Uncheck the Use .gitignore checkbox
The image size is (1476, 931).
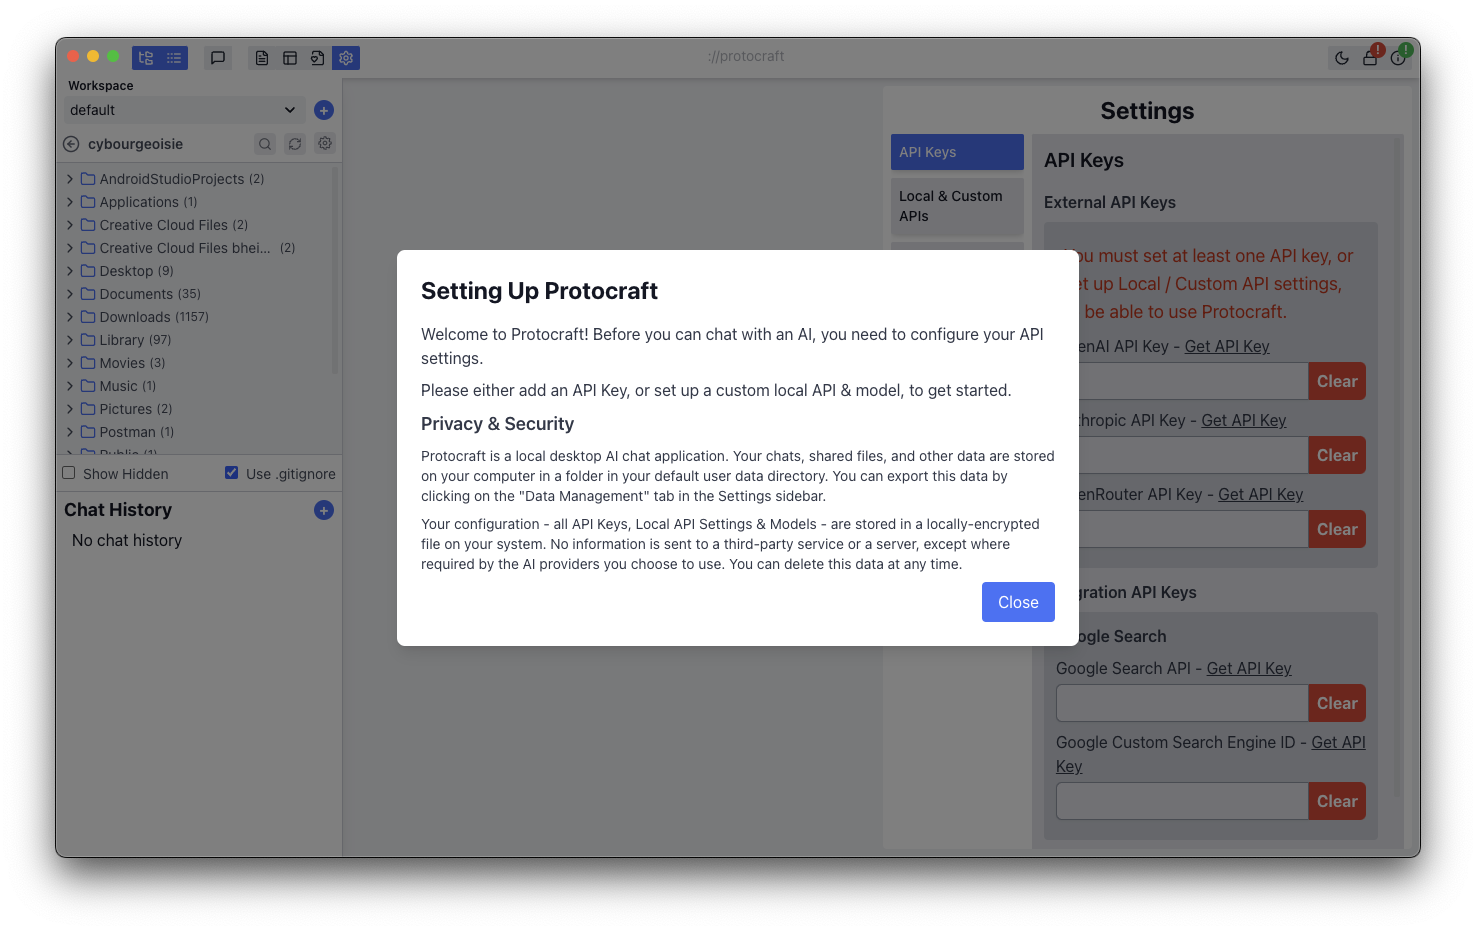(232, 473)
